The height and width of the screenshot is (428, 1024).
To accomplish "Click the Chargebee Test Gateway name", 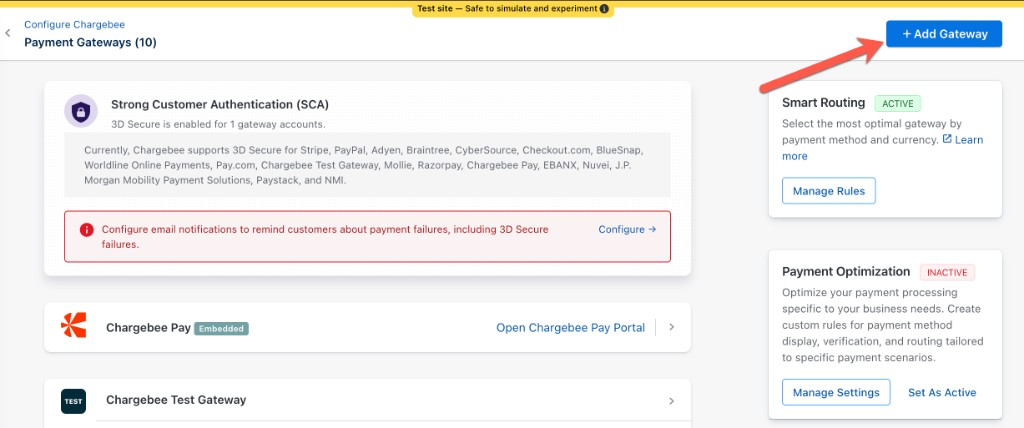I will (176, 400).
